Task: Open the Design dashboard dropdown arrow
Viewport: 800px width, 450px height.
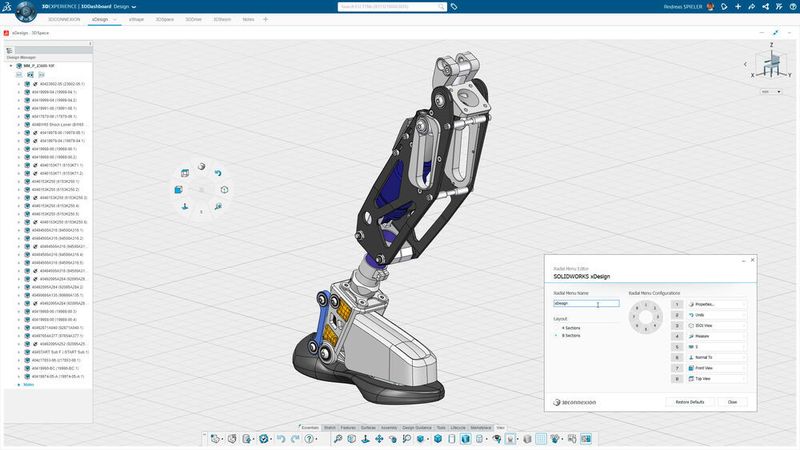Action: point(134,7)
